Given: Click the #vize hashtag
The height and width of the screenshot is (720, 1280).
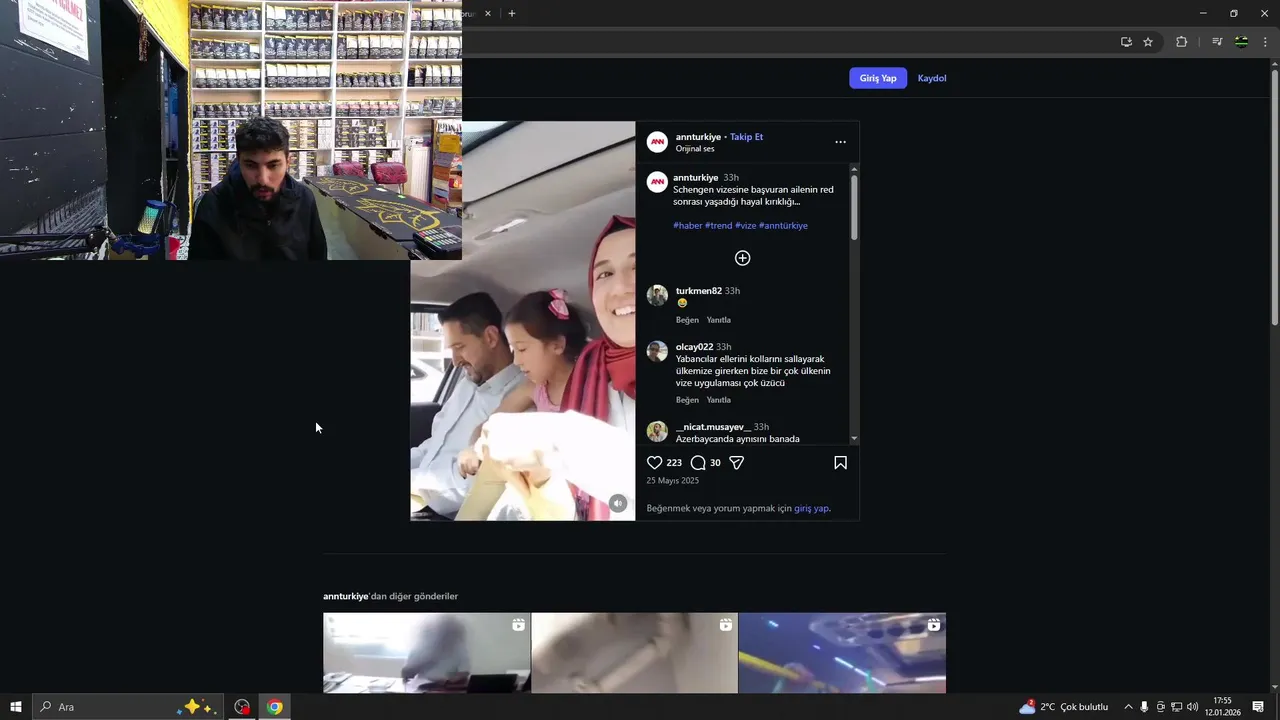Looking at the screenshot, I should pos(745,226).
